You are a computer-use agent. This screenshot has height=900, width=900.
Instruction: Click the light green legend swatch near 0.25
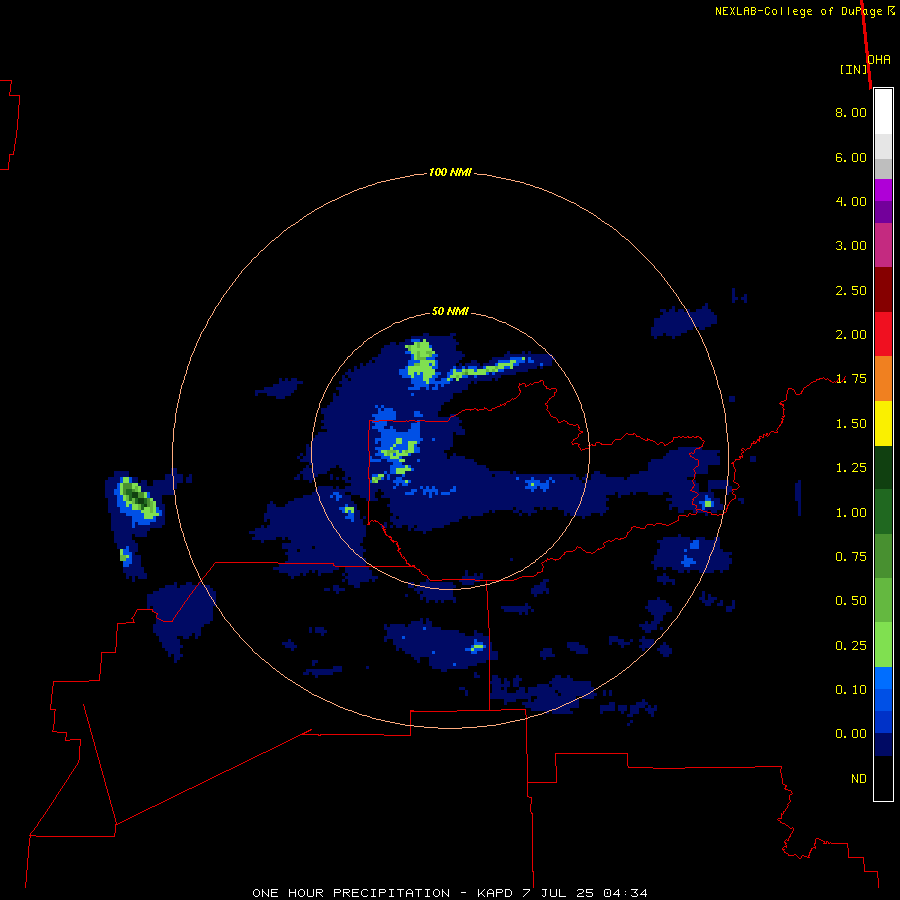[883, 645]
